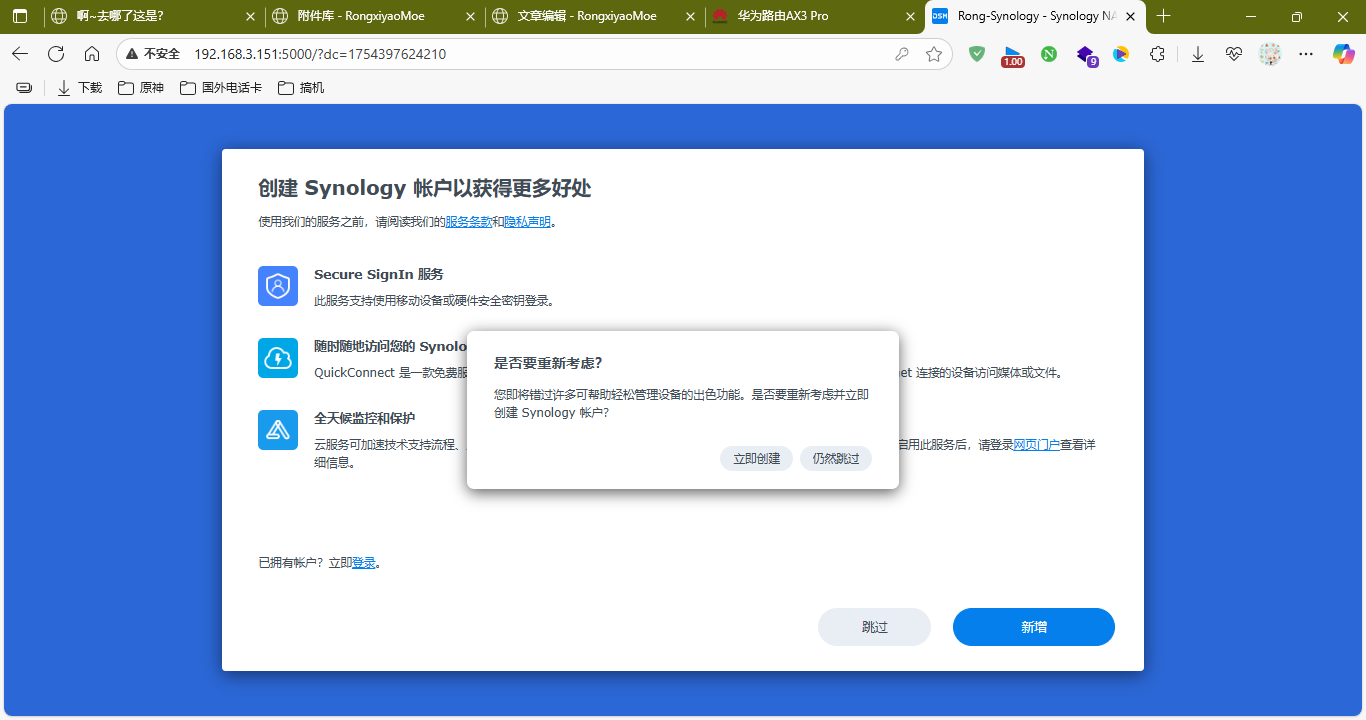This screenshot has width=1366, height=720.
Task: Click the Secure SignIn shield icon
Action: pos(278,286)
